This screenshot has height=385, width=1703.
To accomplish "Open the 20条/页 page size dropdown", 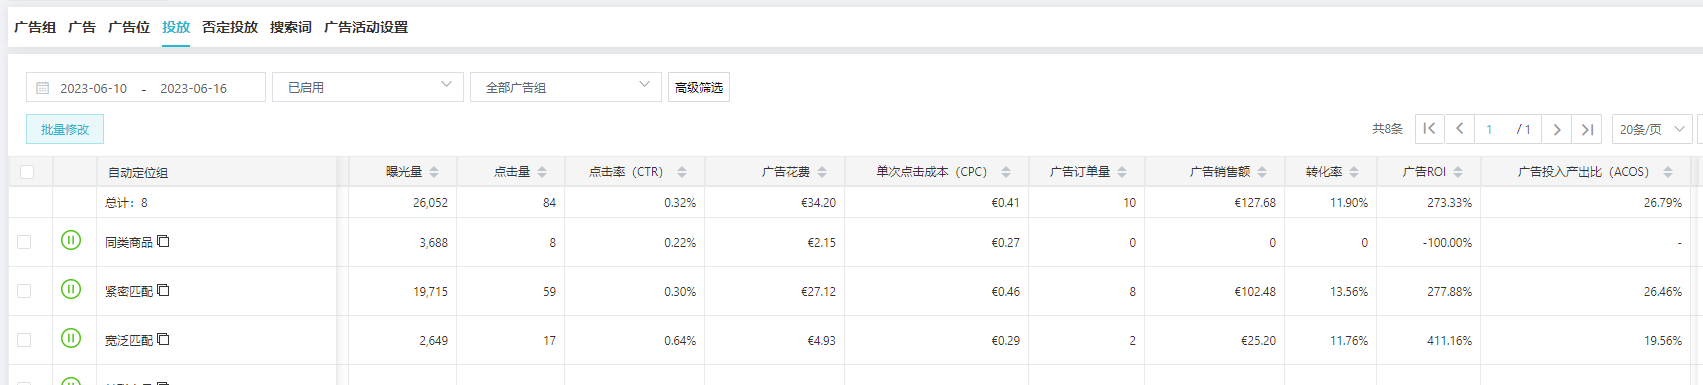I will click(x=1652, y=129).
